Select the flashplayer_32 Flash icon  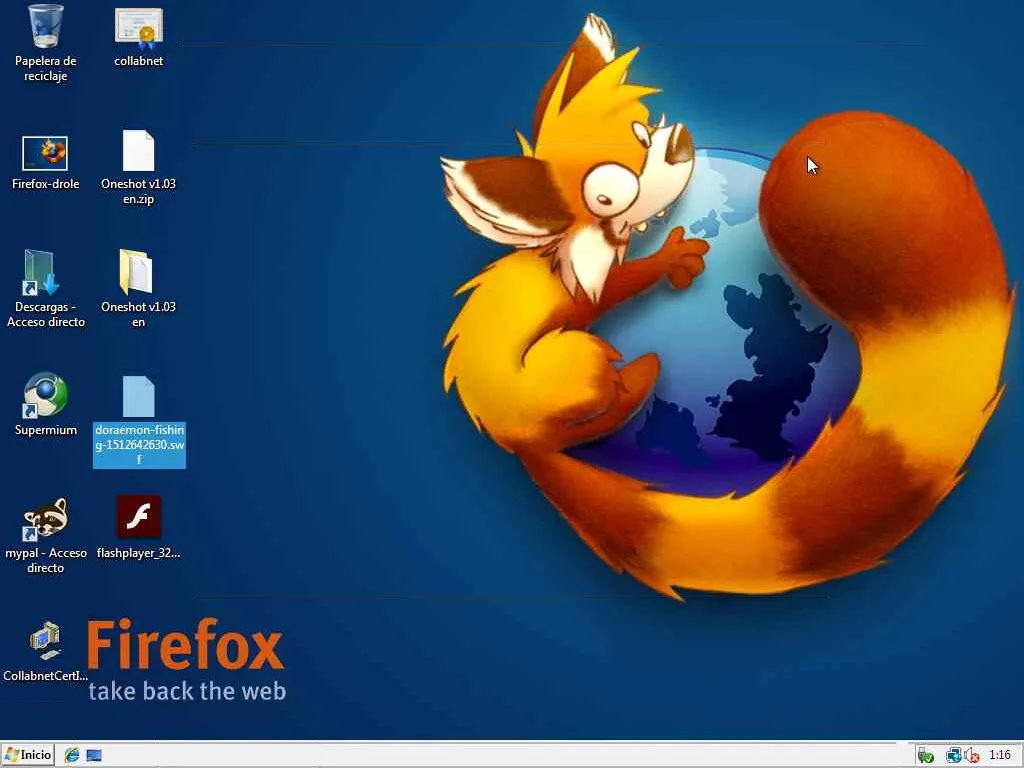[138, 516]
